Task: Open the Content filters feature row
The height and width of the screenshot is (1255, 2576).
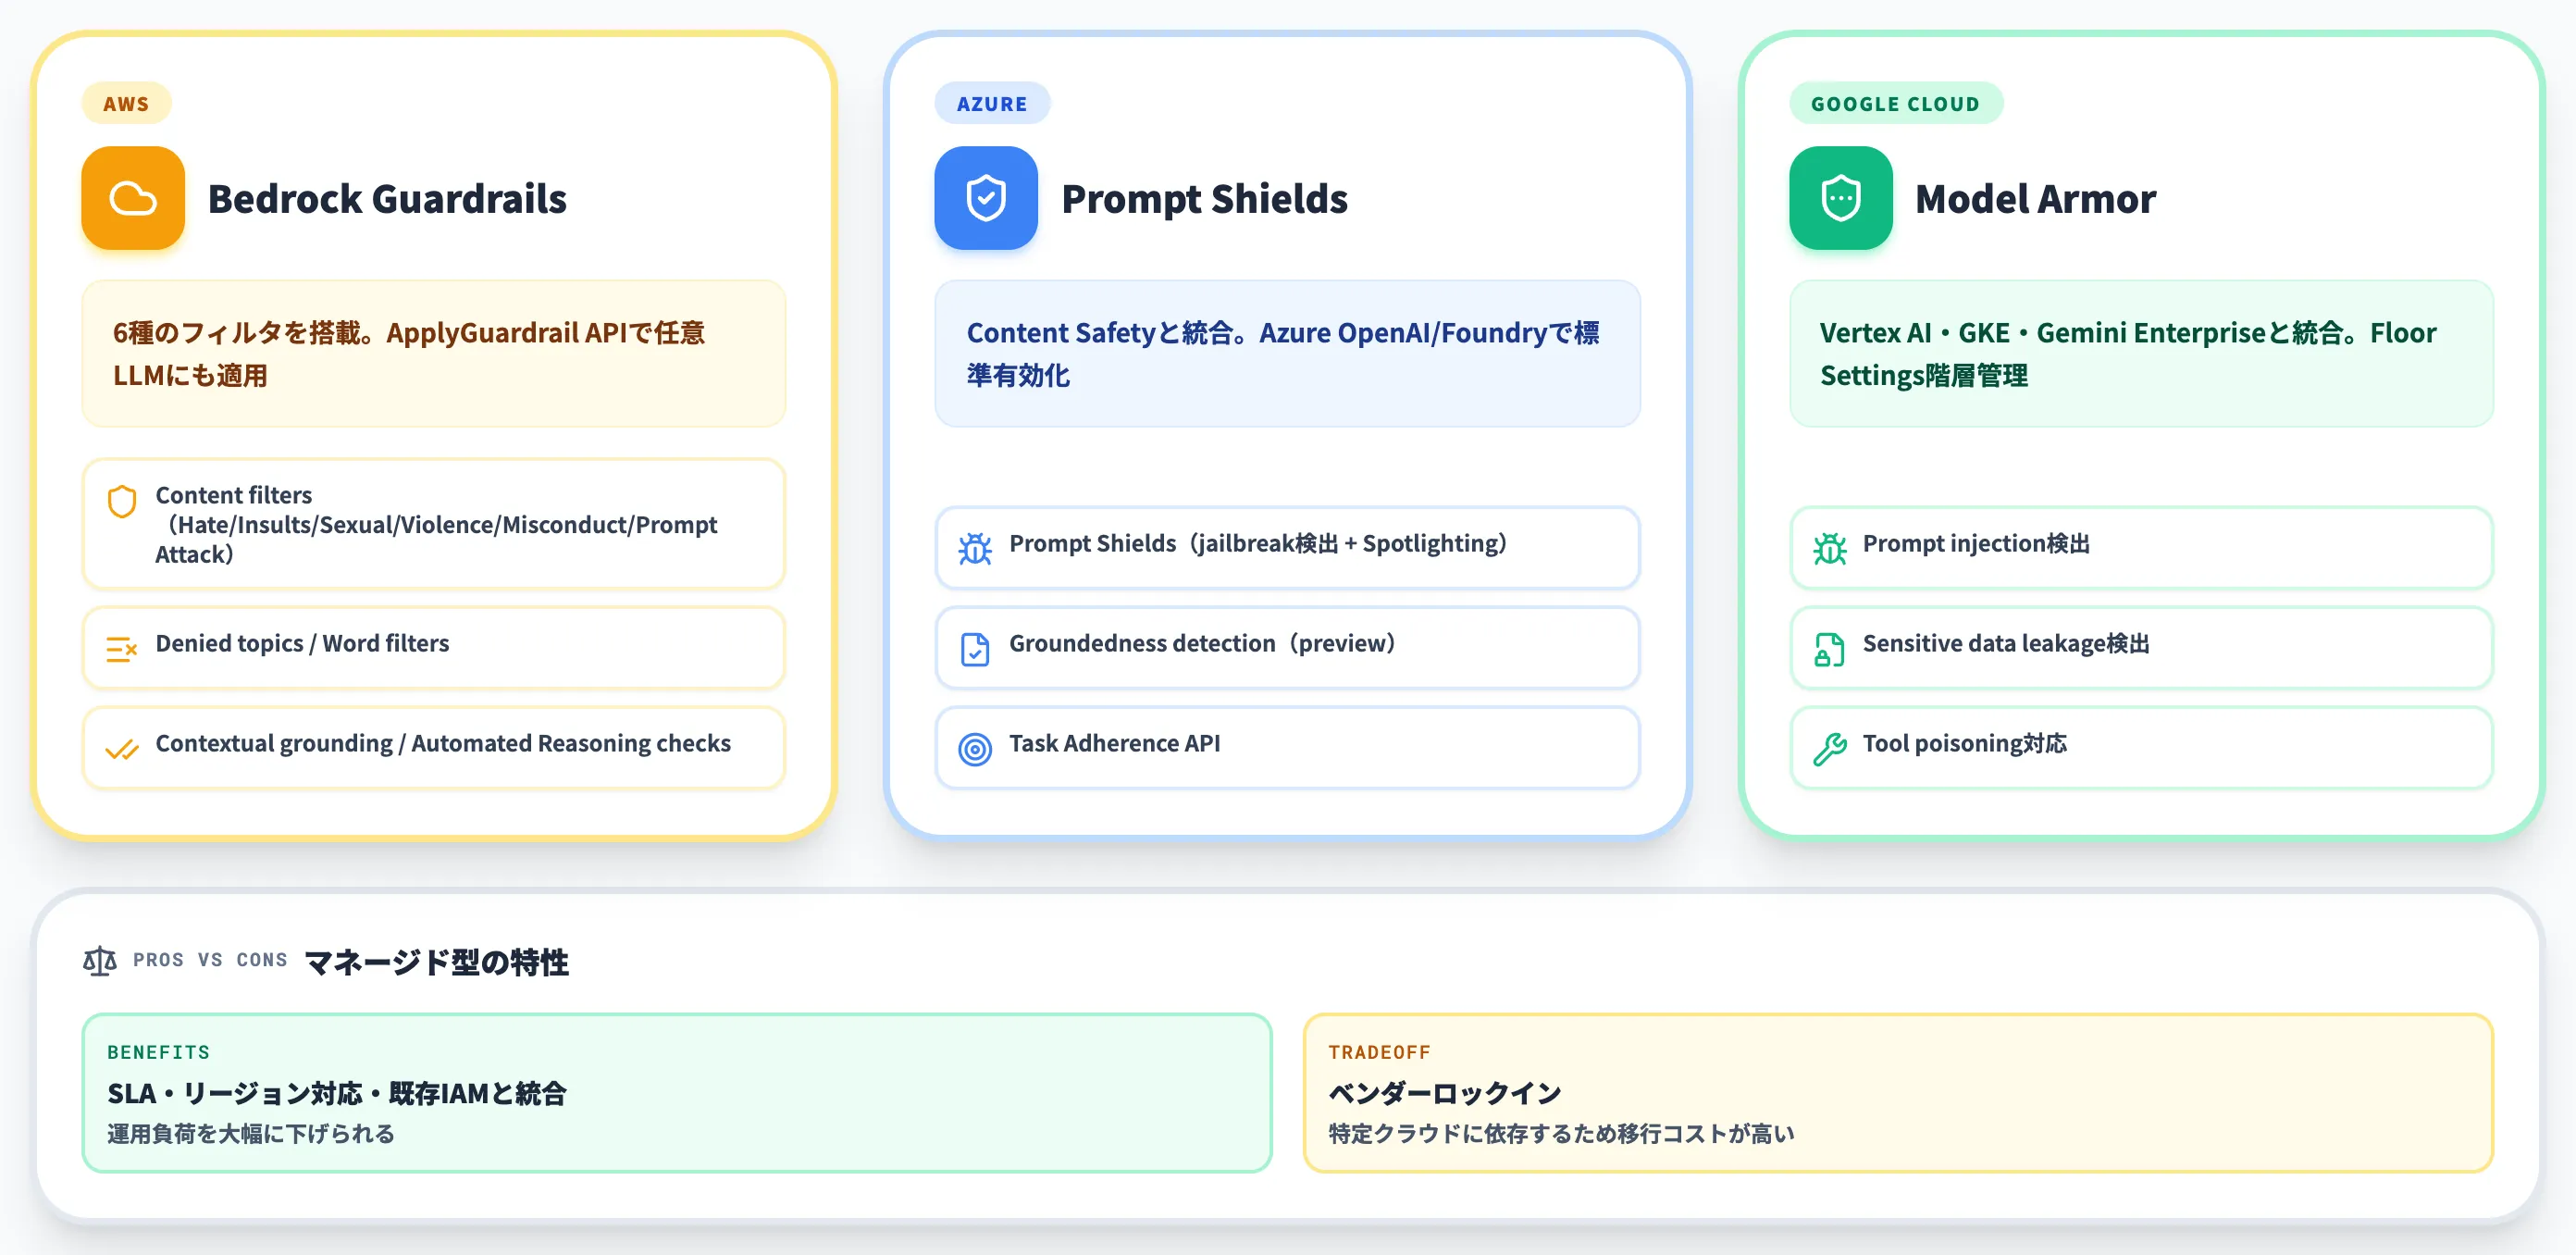Action: pos(434,524)
